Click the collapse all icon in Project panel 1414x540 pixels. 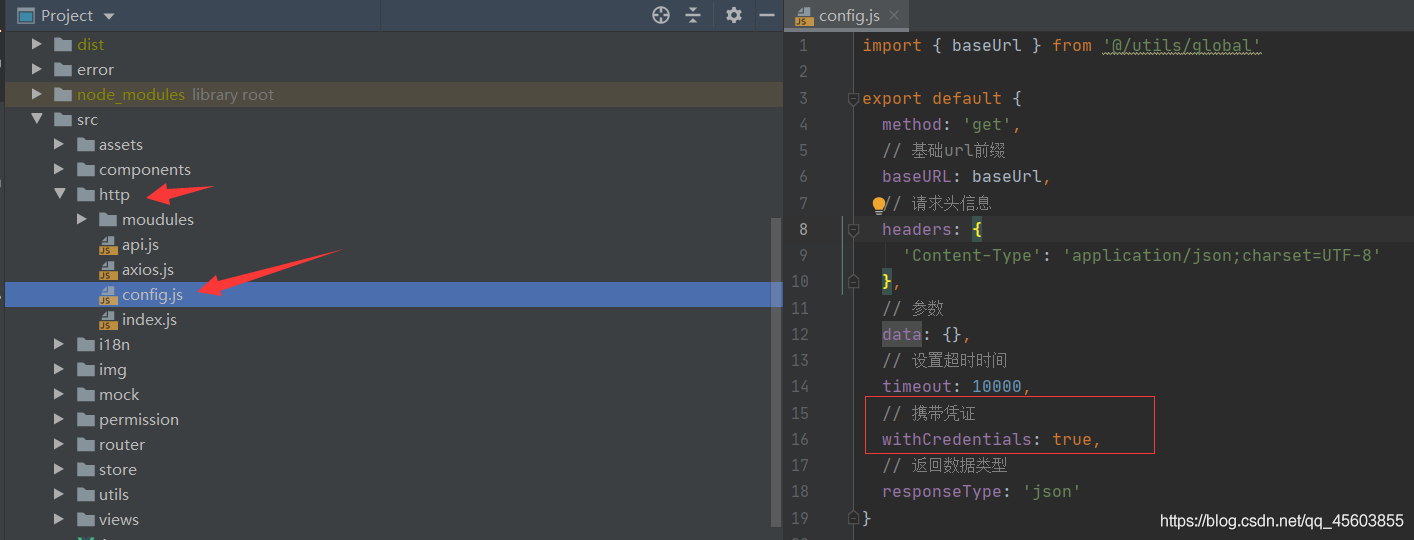click(x=693, y=15)
